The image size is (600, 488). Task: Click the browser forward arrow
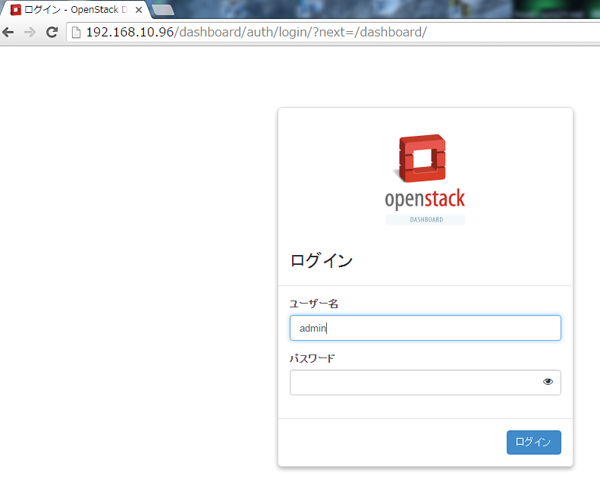[x=30, y=32]
